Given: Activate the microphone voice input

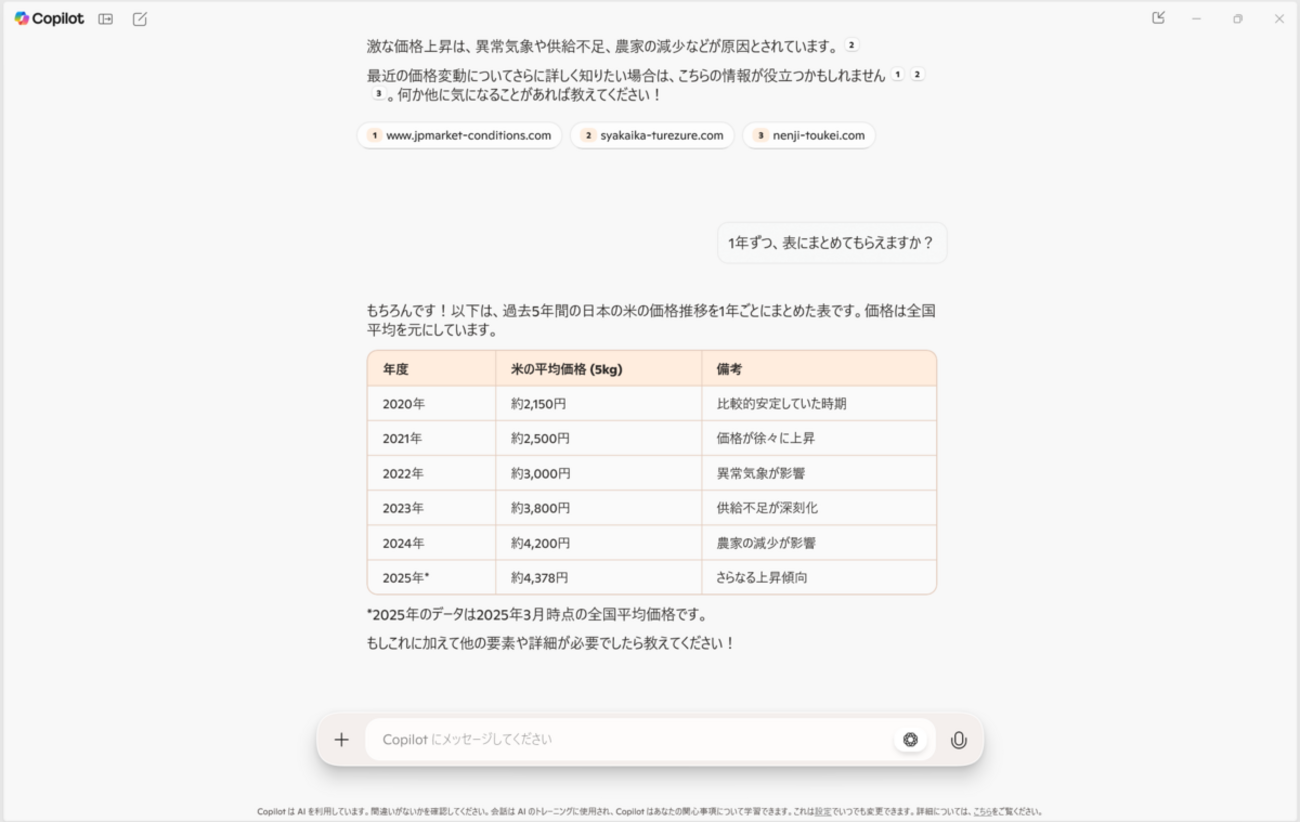Looking at the screenshot, I should 958,740.
